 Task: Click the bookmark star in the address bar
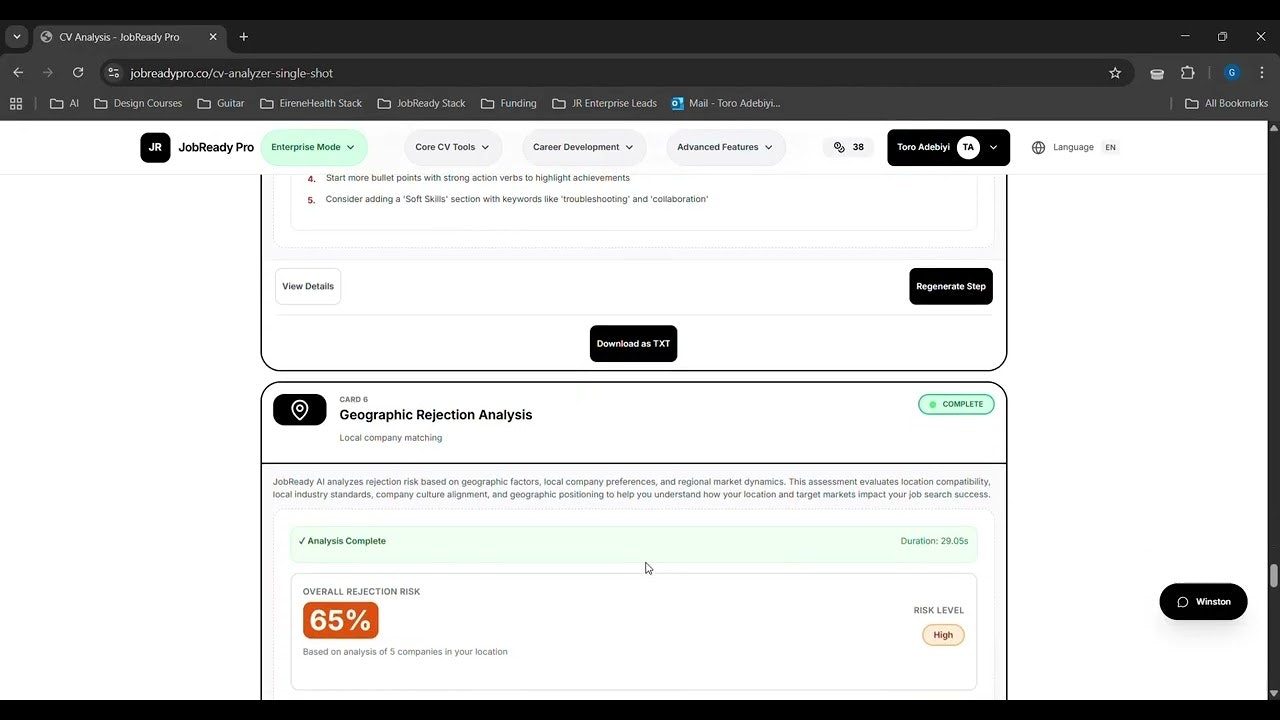tap(1115, 72)
